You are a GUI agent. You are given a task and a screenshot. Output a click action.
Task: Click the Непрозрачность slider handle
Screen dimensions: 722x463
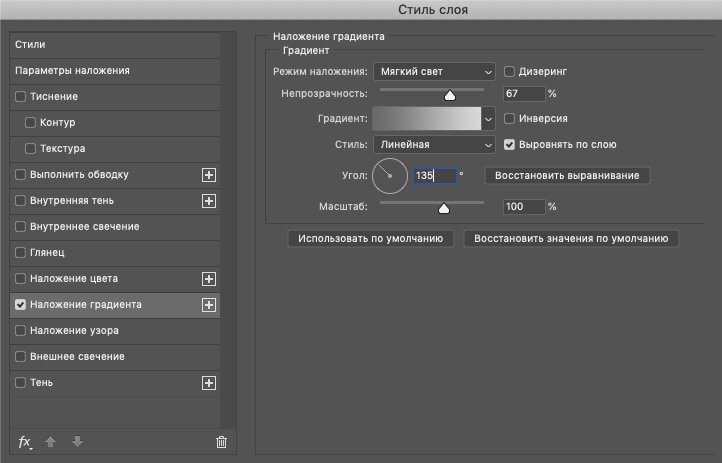click(449, 96)
